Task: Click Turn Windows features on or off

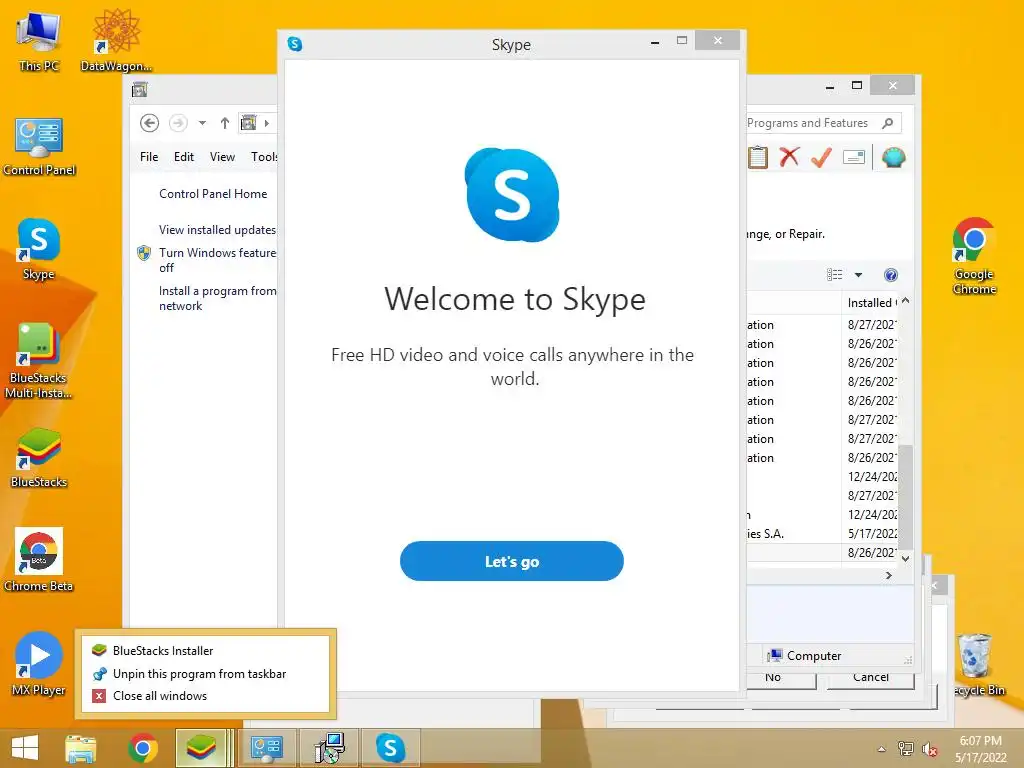Action: (217, 260)
